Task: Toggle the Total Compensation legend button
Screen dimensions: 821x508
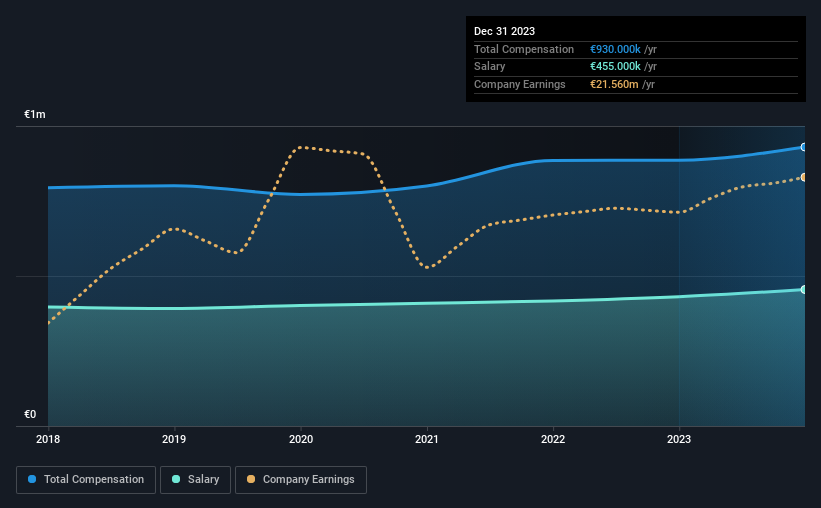Action: (x=86, y=480)
